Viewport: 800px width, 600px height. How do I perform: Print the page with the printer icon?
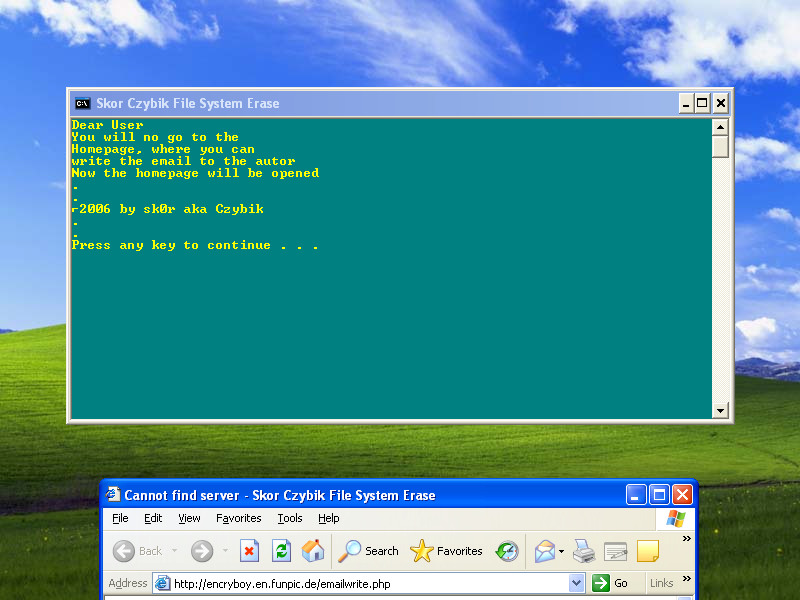584,551
